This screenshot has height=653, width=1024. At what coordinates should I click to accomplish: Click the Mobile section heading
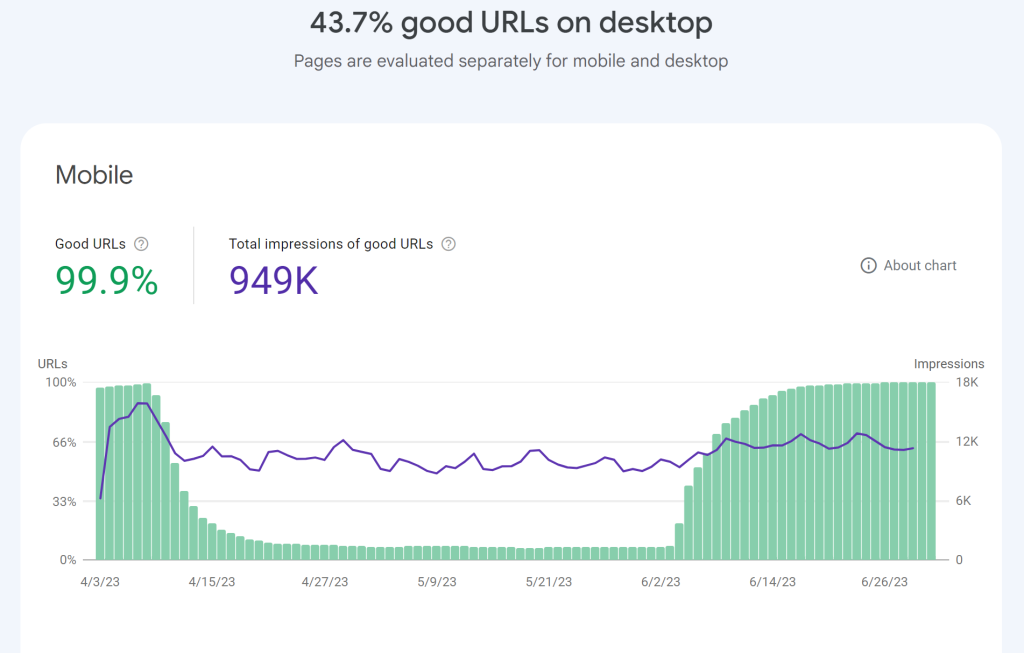point(93,175)
